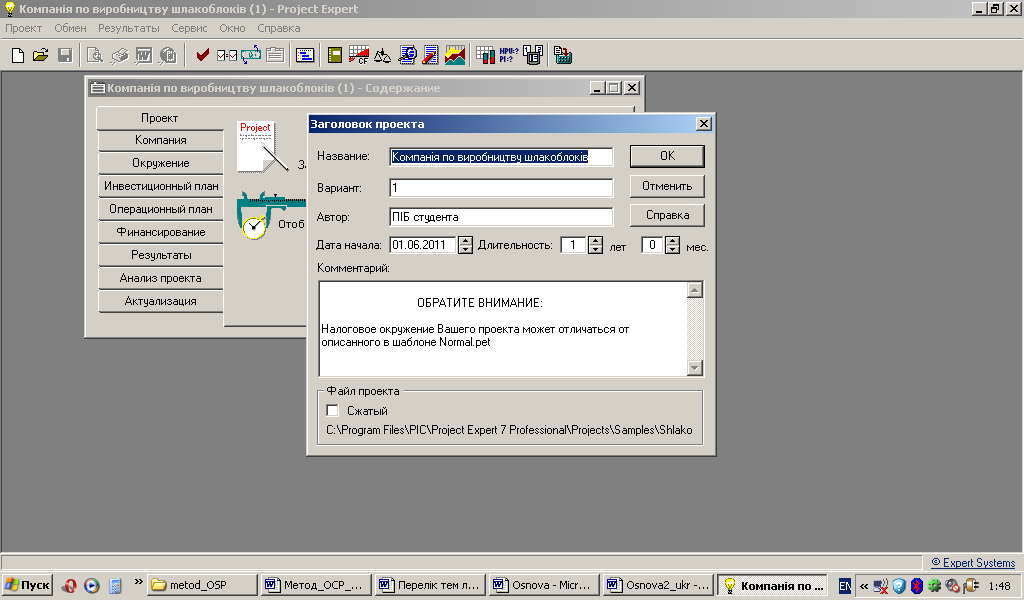Screen dimensions: 1024x600
Task: Click the table with bars toolbar icon
Action: [x=485, y=55]
